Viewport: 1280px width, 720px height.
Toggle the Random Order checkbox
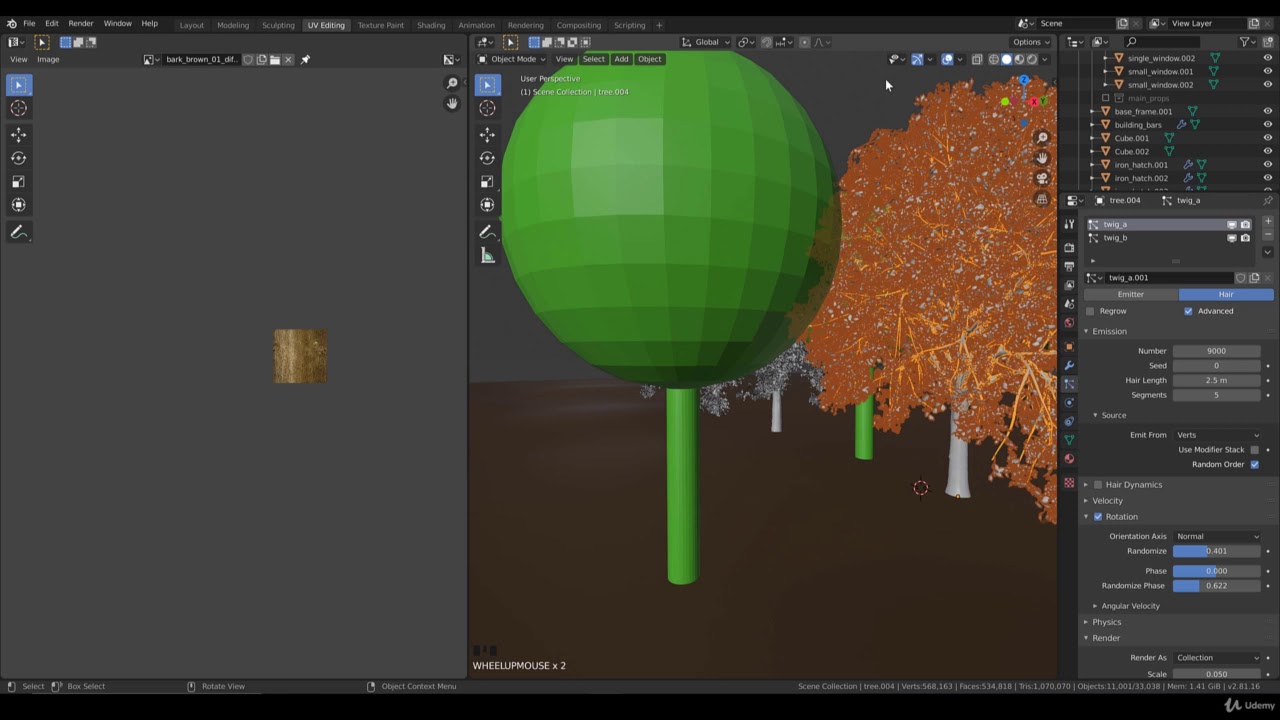coord(1255,464)
